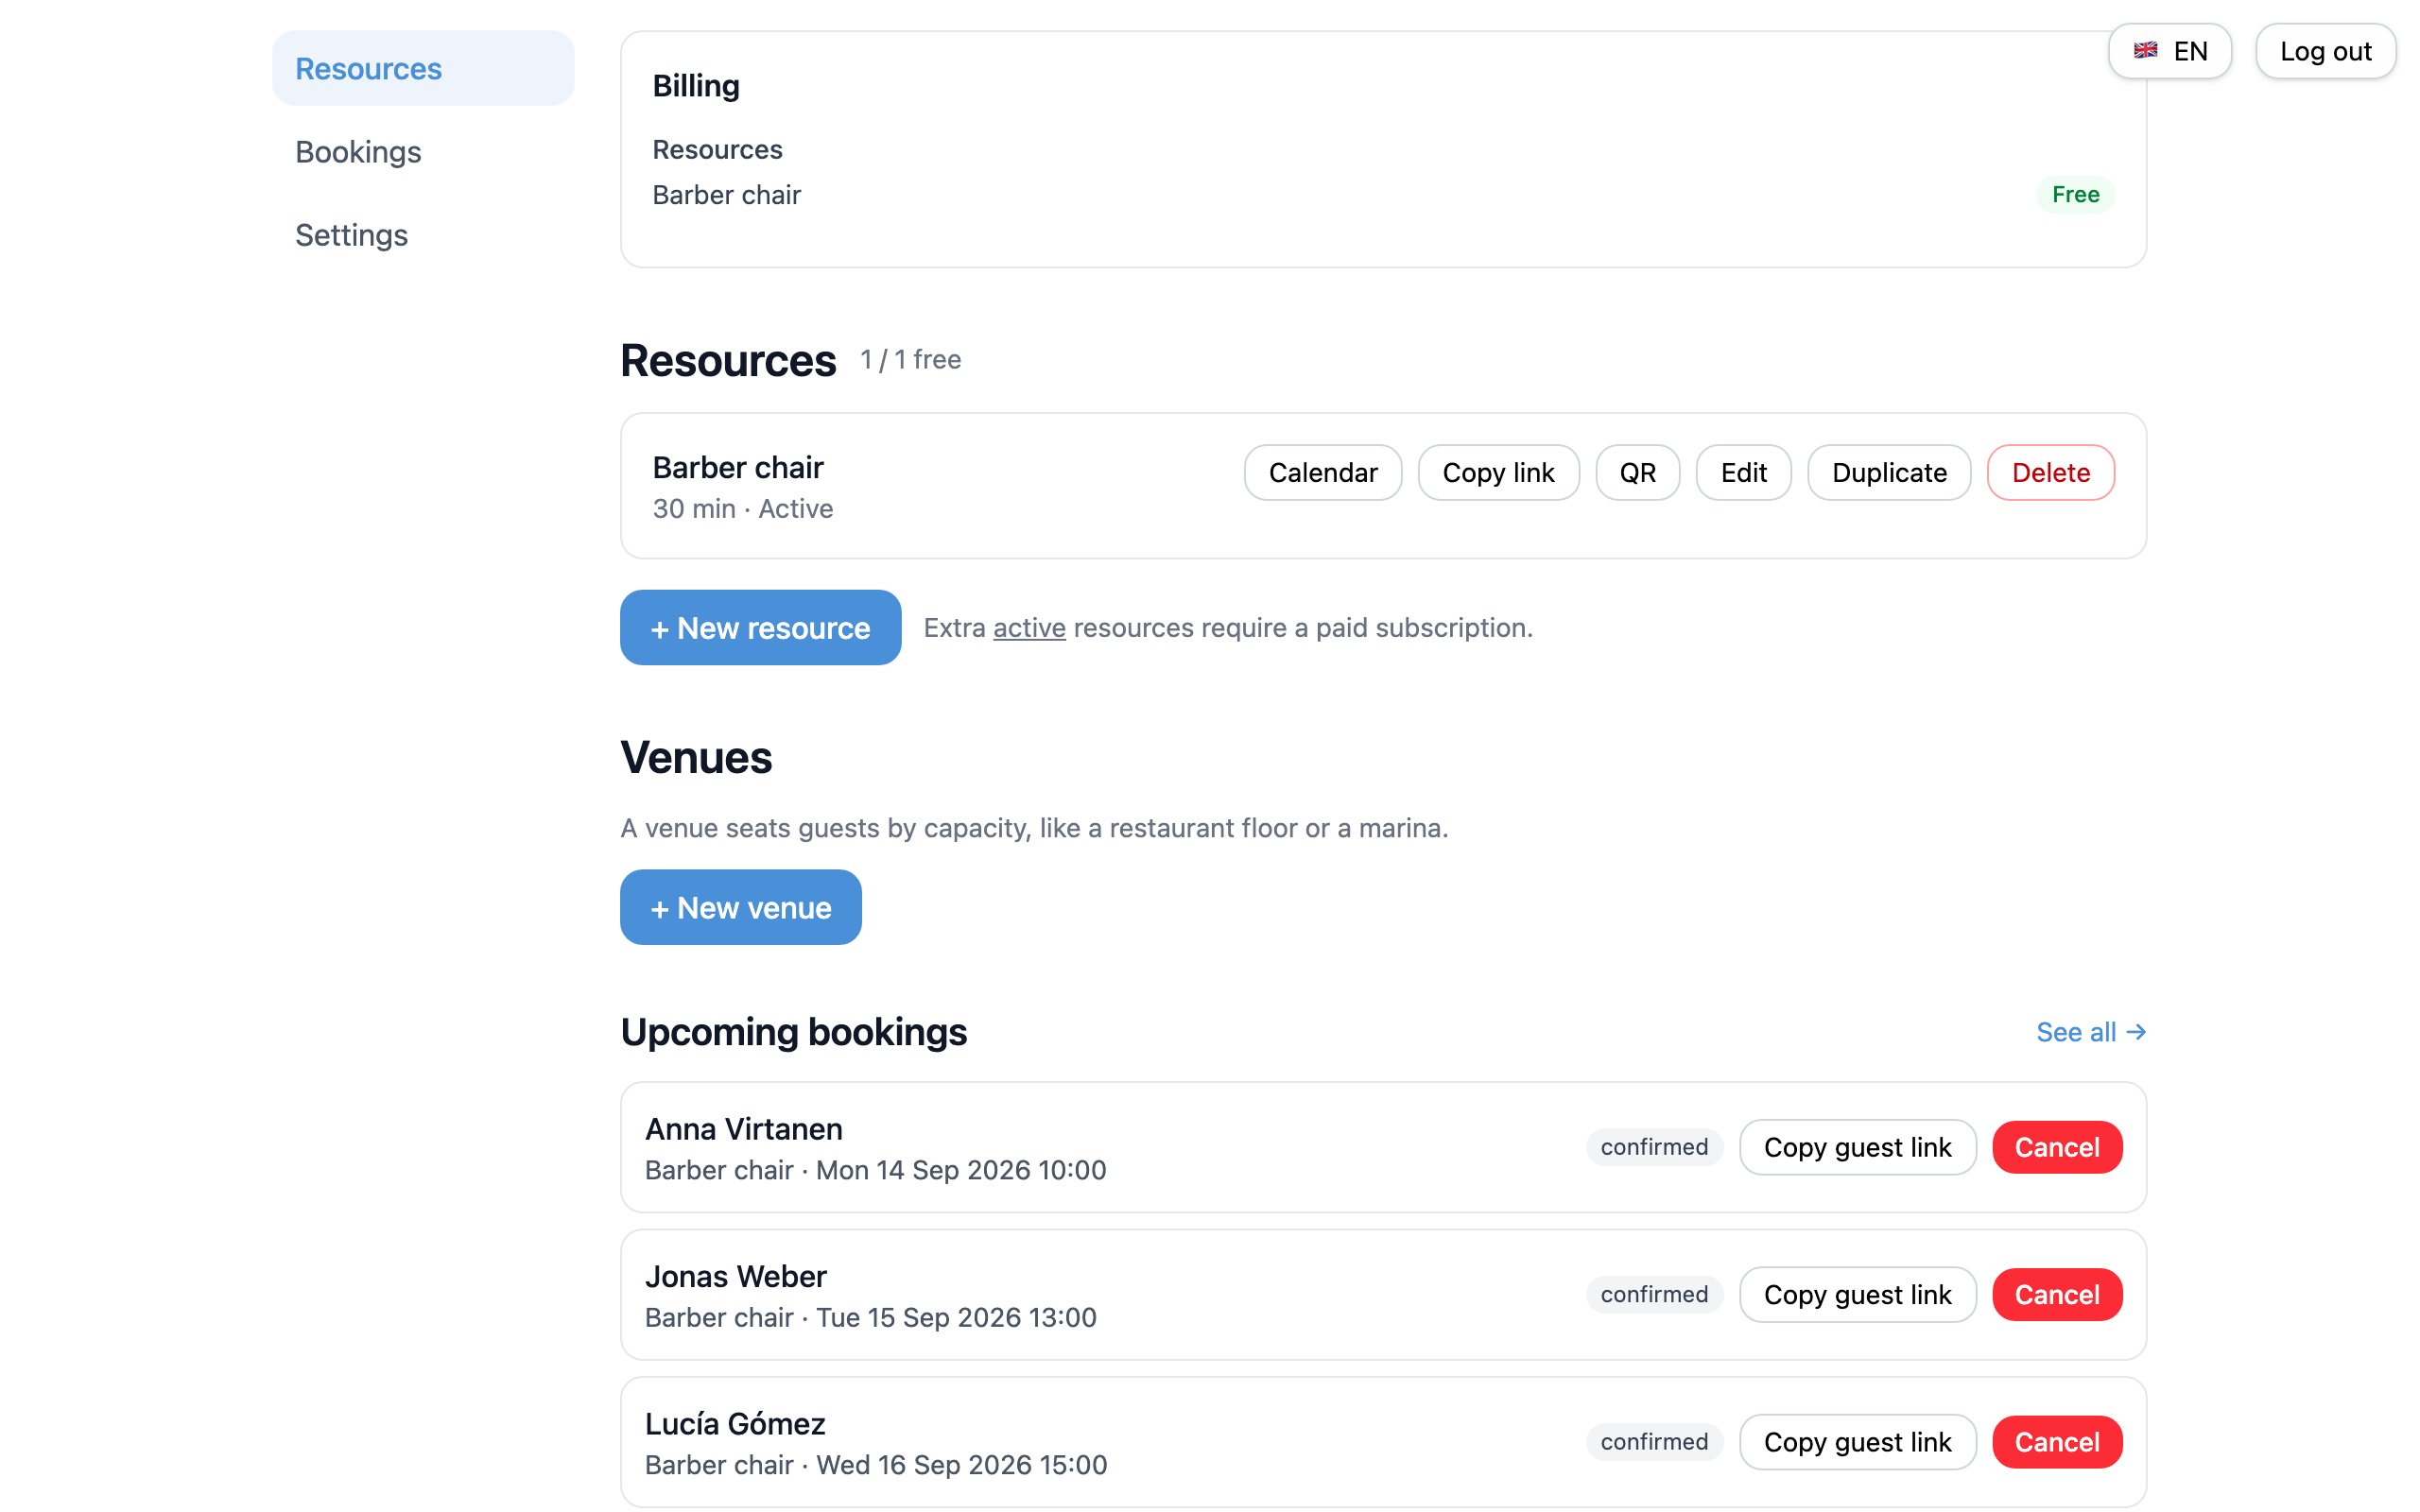
Task: Click 'Wed 16 Sep 2026 15:00' booking detail
Action: pyautogui.click(x=961, y=1464)
